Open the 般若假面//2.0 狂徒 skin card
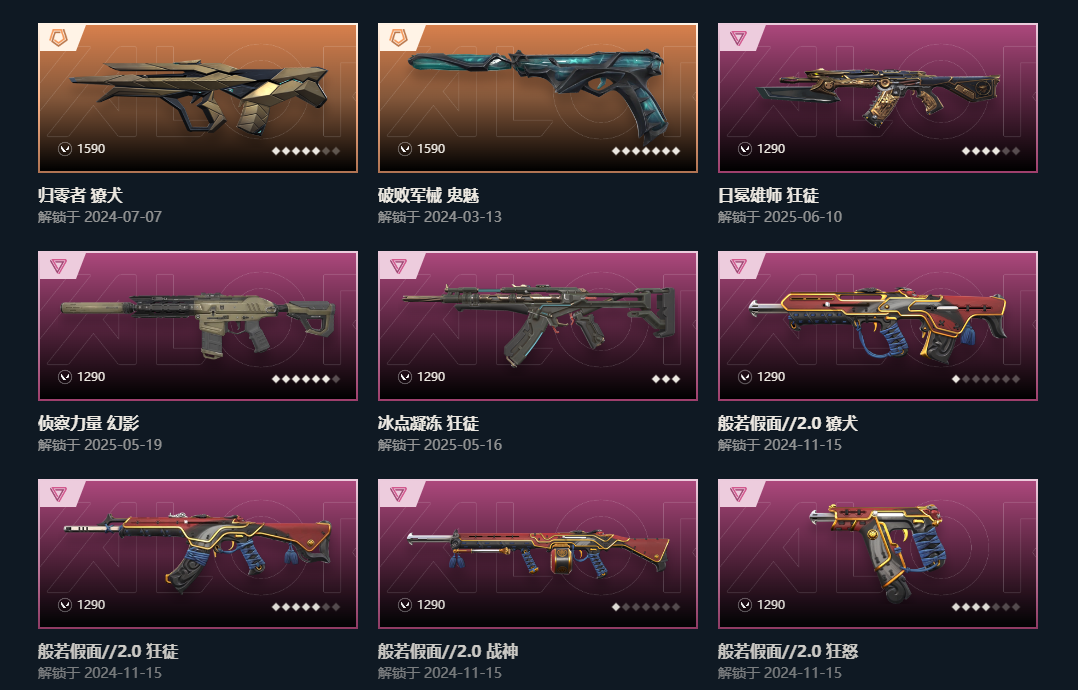Viewport: 1078px width, 690px height. (x=198, y=554)
